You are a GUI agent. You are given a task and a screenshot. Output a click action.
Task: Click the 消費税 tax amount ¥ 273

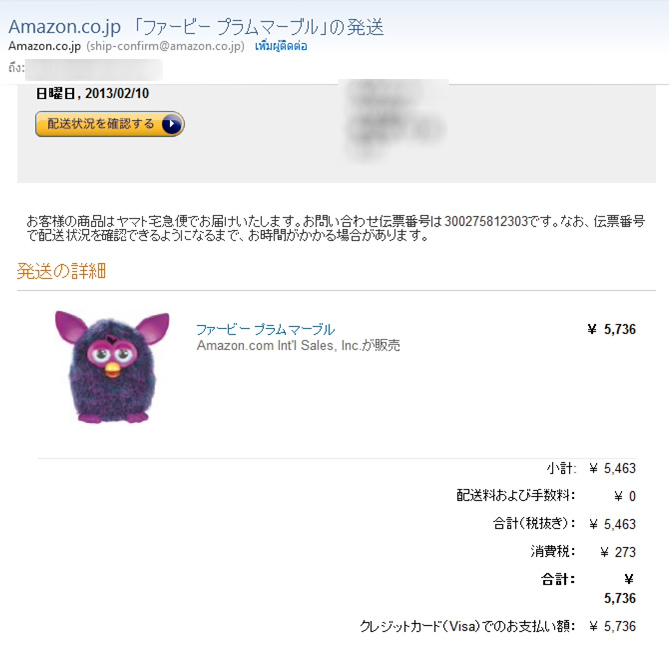[x=618, y=552]
